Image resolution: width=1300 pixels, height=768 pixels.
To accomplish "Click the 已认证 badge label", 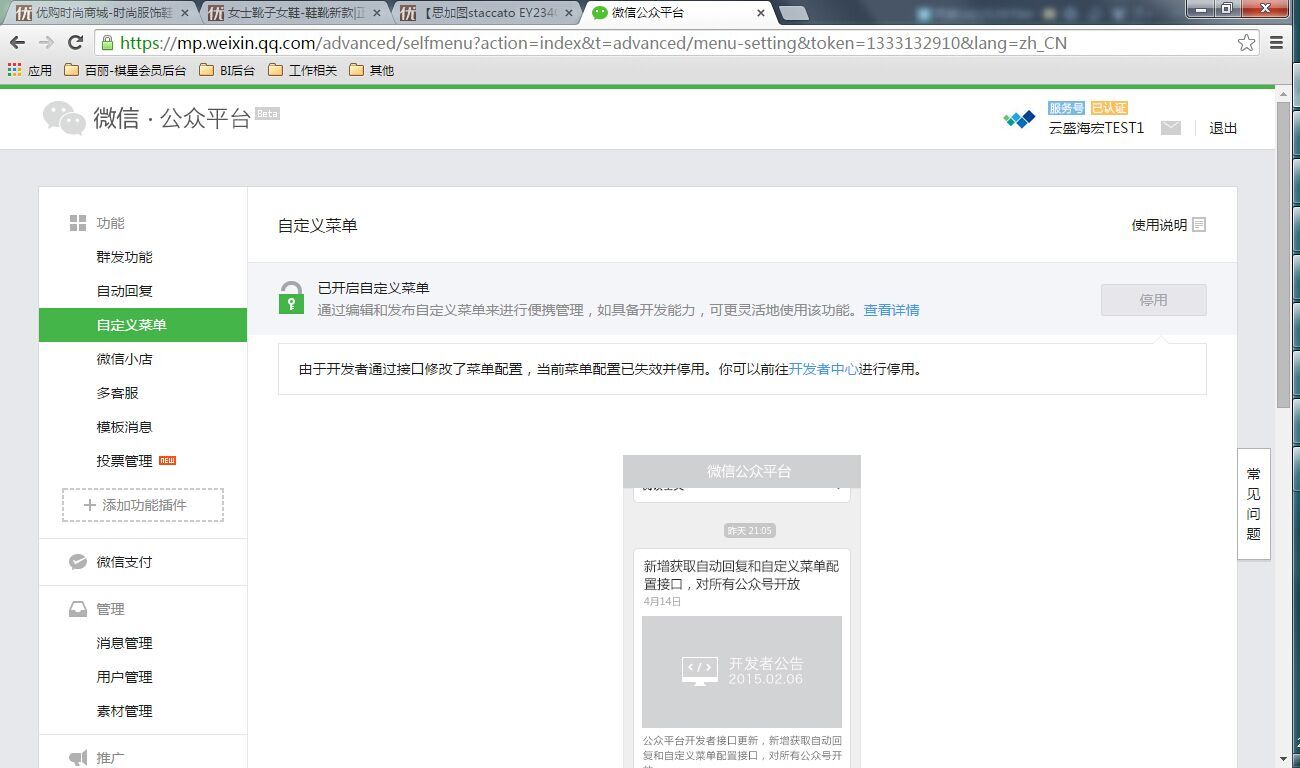I will [1109, 108].
